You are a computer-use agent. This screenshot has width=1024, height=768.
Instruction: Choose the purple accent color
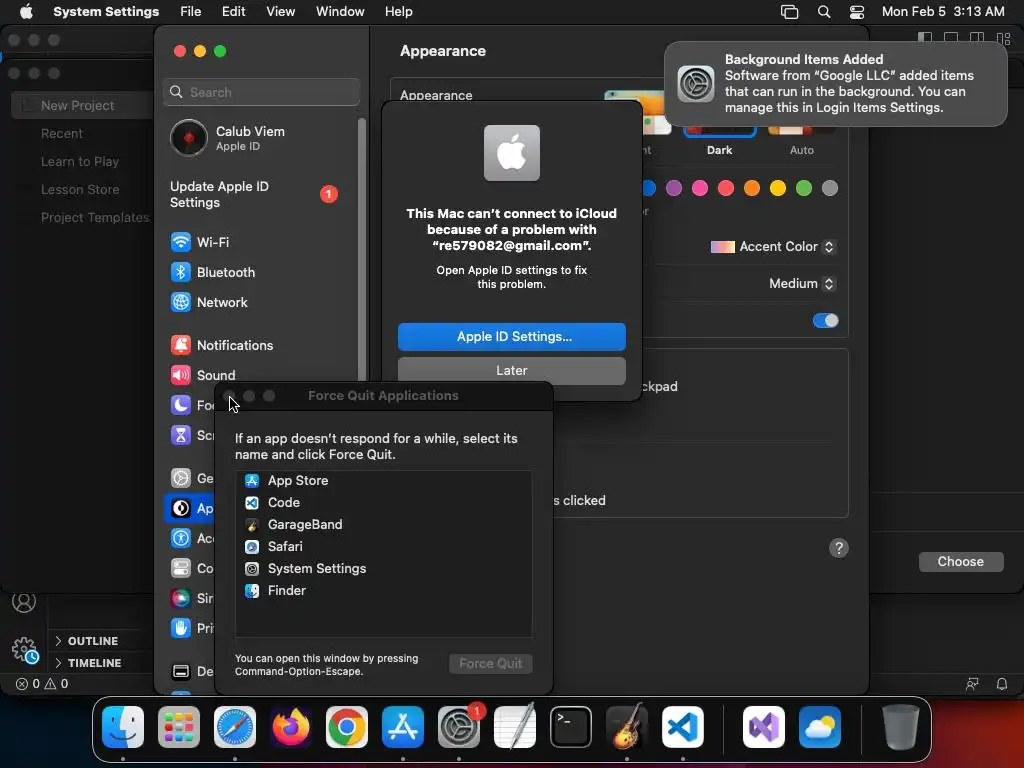pyautogui.click(x=674, y=189)
